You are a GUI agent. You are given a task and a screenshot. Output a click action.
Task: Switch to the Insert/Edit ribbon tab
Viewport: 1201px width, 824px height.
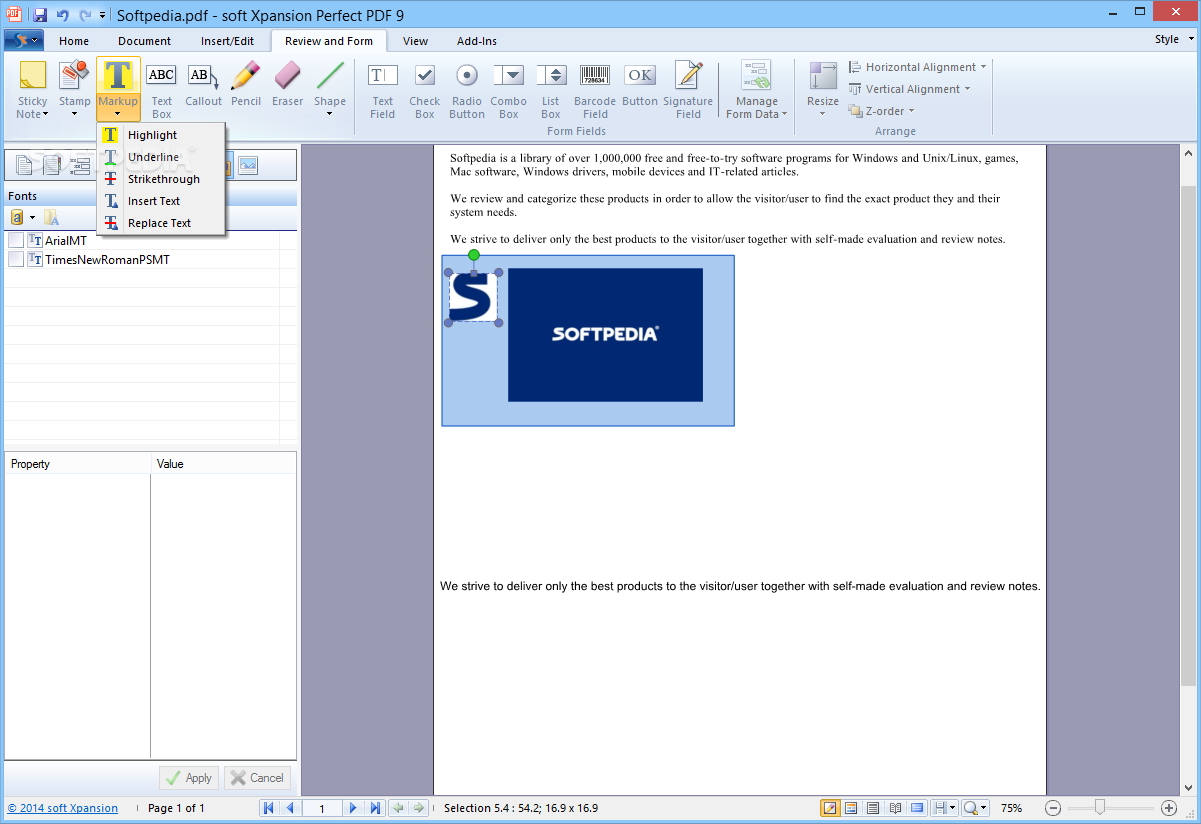227,41
